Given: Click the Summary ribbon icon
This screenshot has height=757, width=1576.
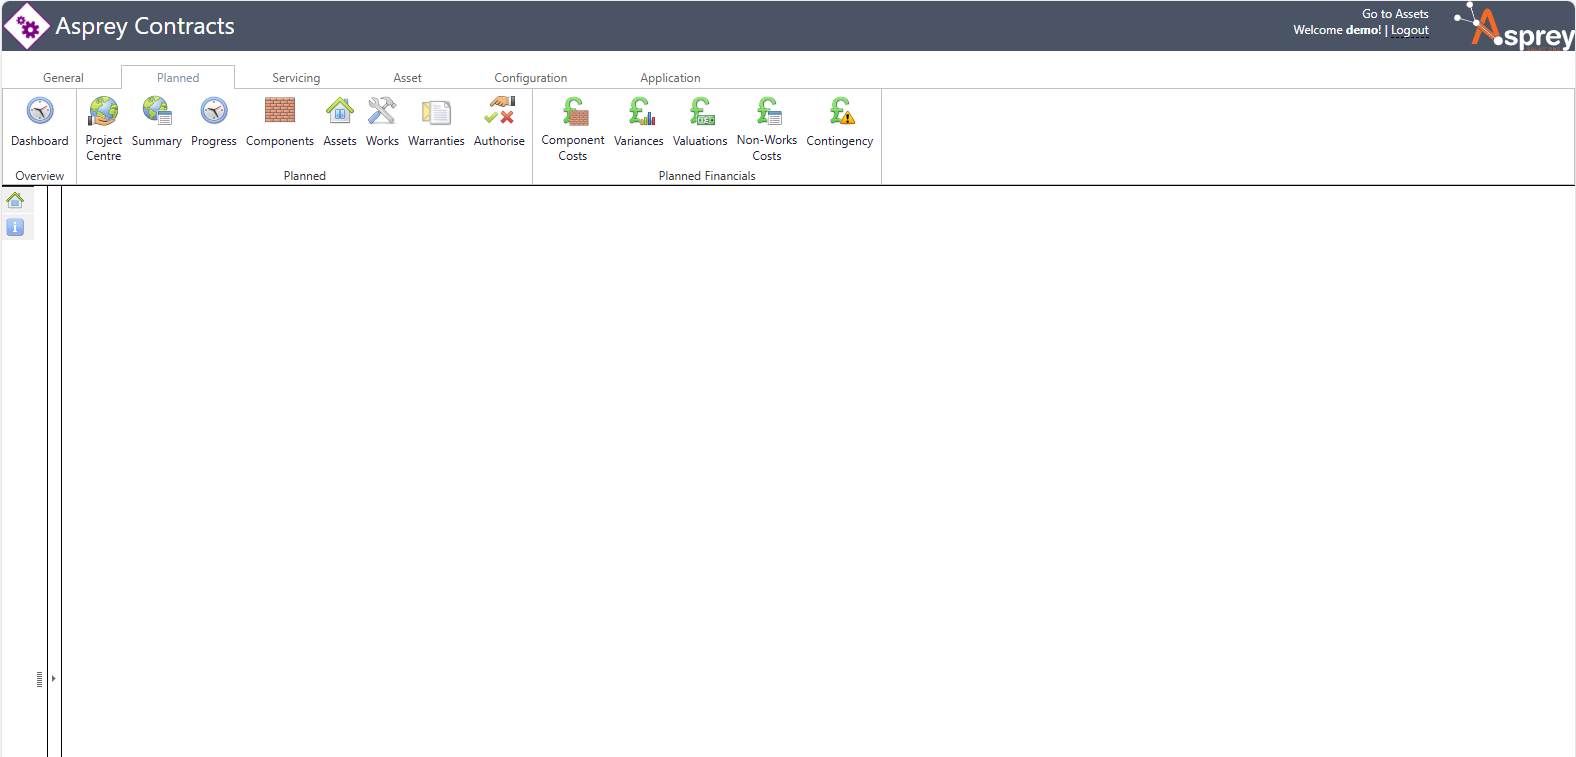Looking at the screenshot, I should [x=157, y=112].
